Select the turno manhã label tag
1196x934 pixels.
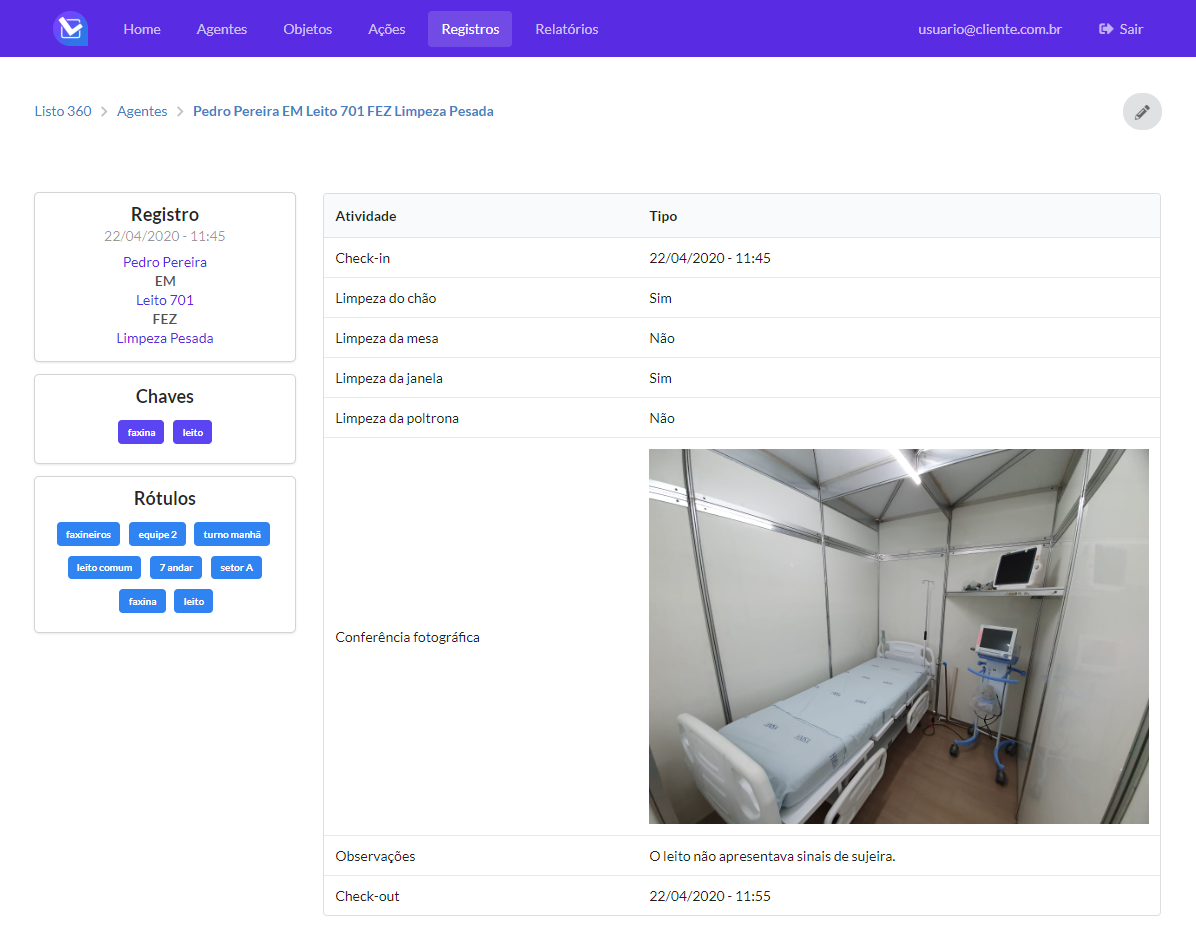pos(232,534)
